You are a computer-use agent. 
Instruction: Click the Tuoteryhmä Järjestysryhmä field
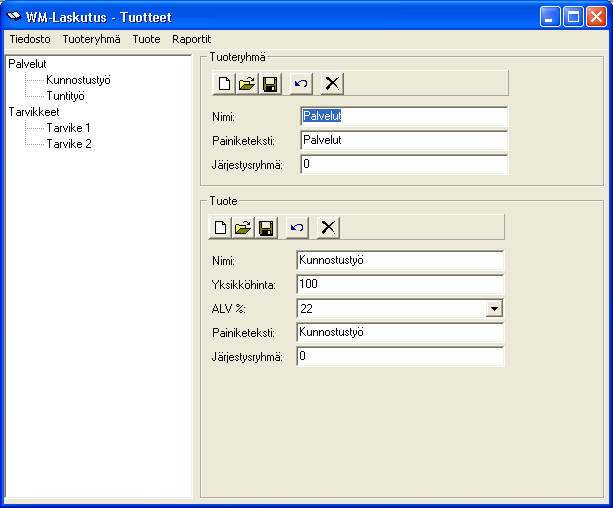(x=404, y=164)
